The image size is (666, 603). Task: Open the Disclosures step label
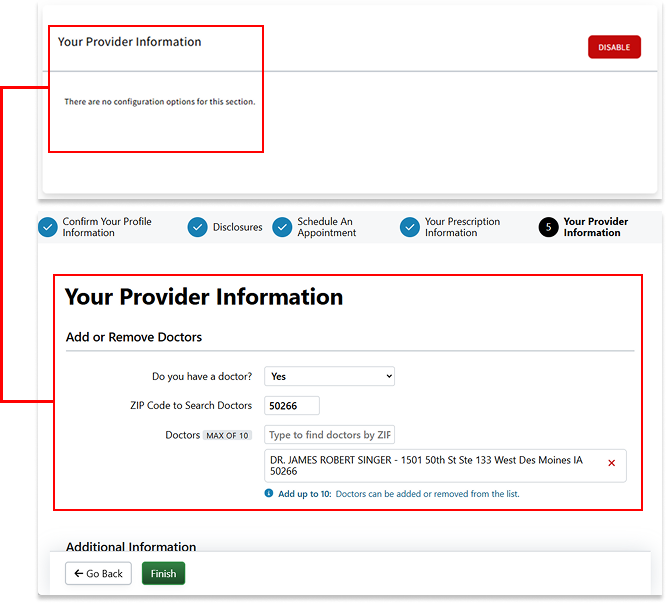point(237,227)
